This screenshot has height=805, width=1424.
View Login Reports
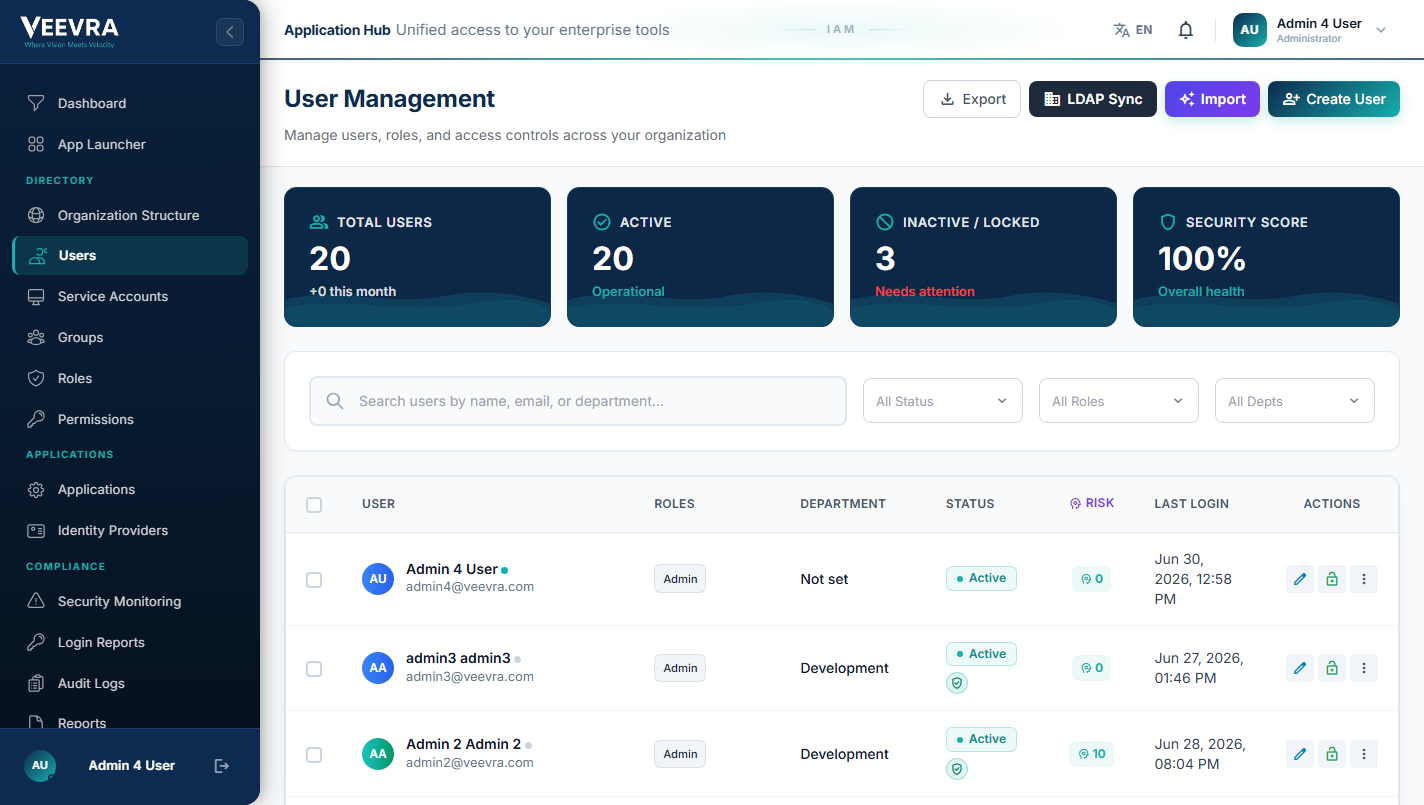130,642
